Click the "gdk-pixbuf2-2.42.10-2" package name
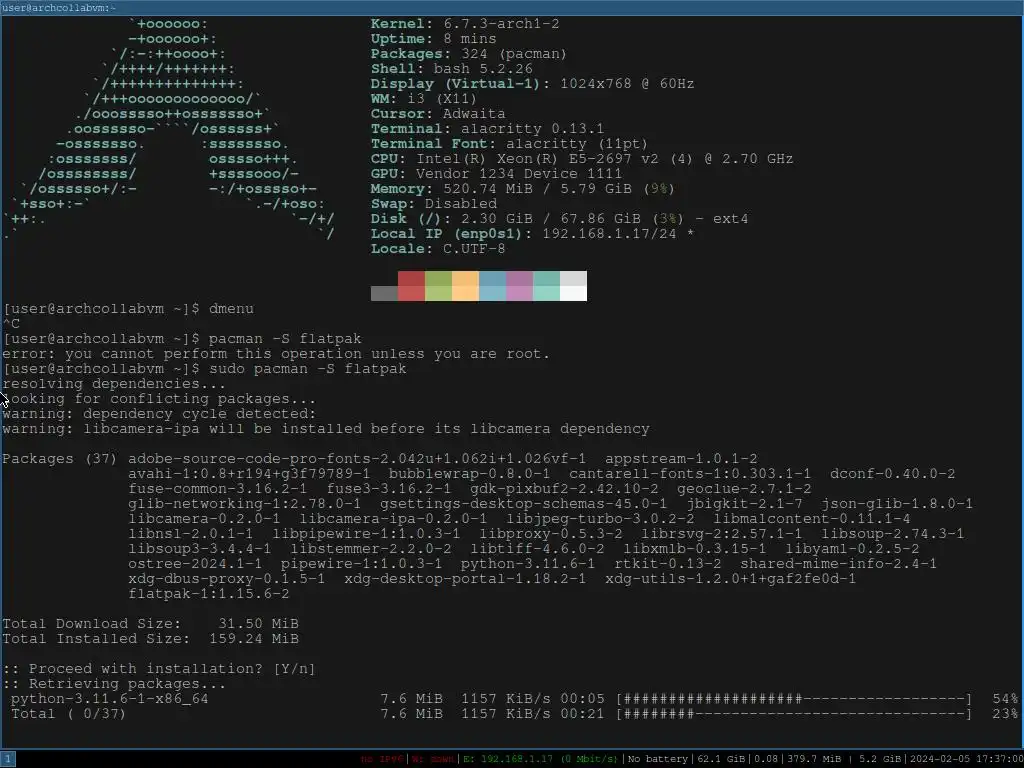1024x768 pixels. [564, 489]
